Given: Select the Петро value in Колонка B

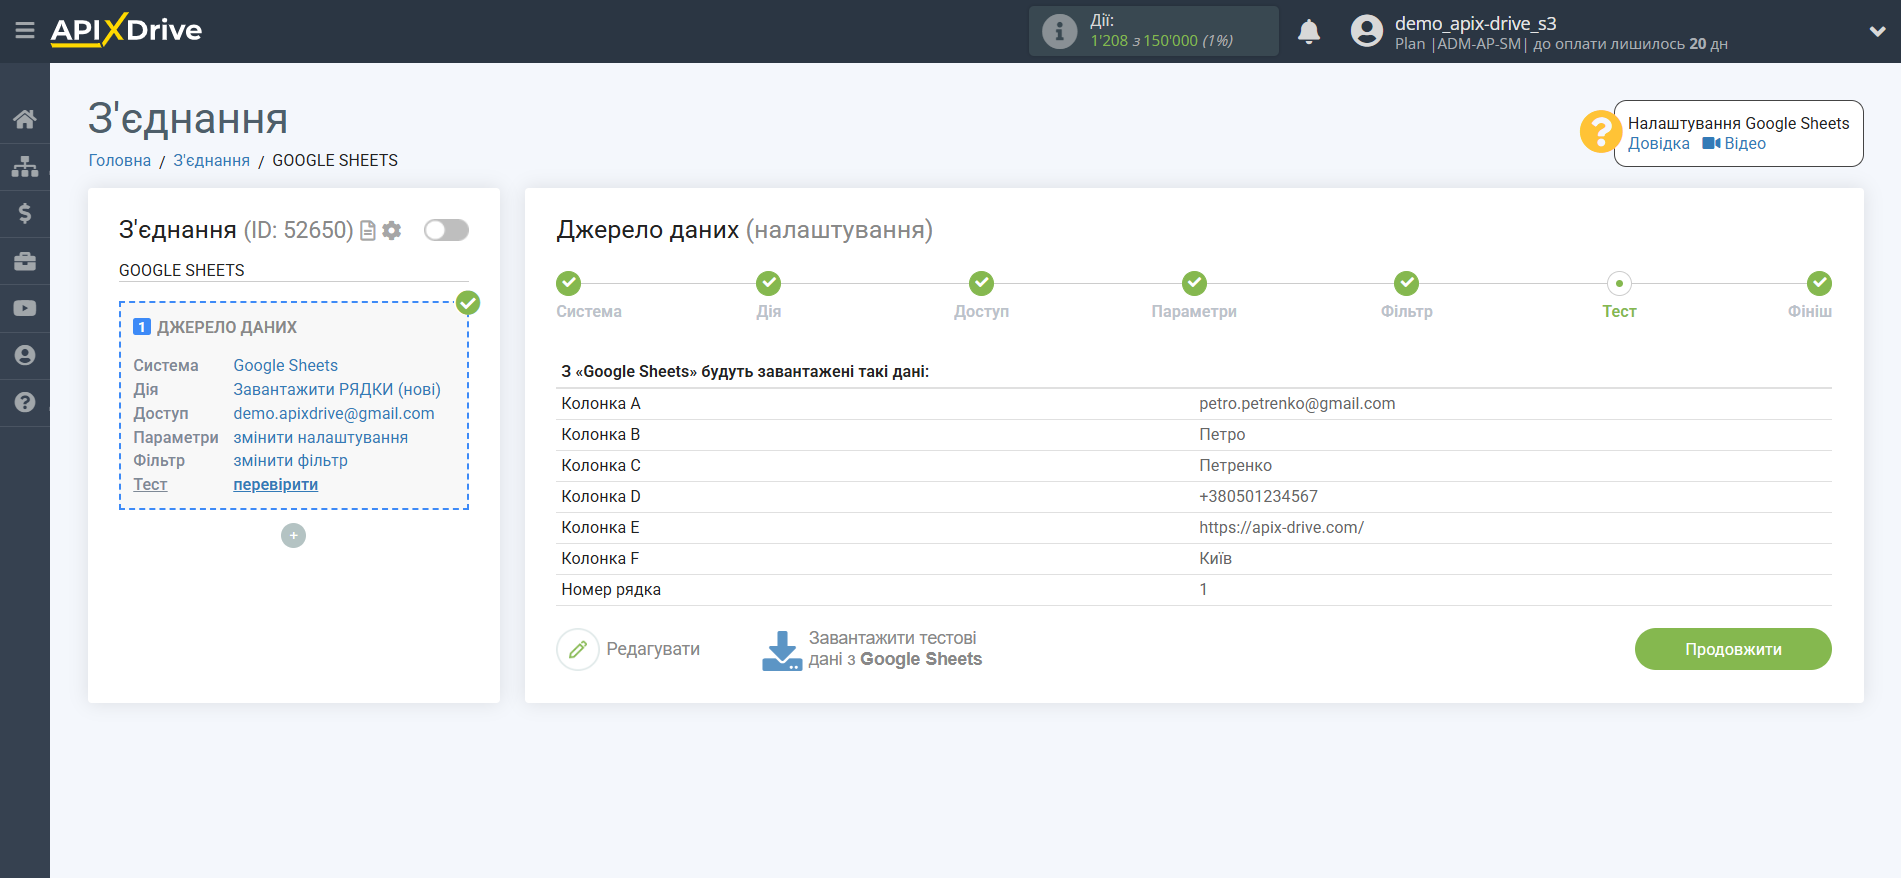Looking at the screenshot, I should click(x=1222, y=435).
